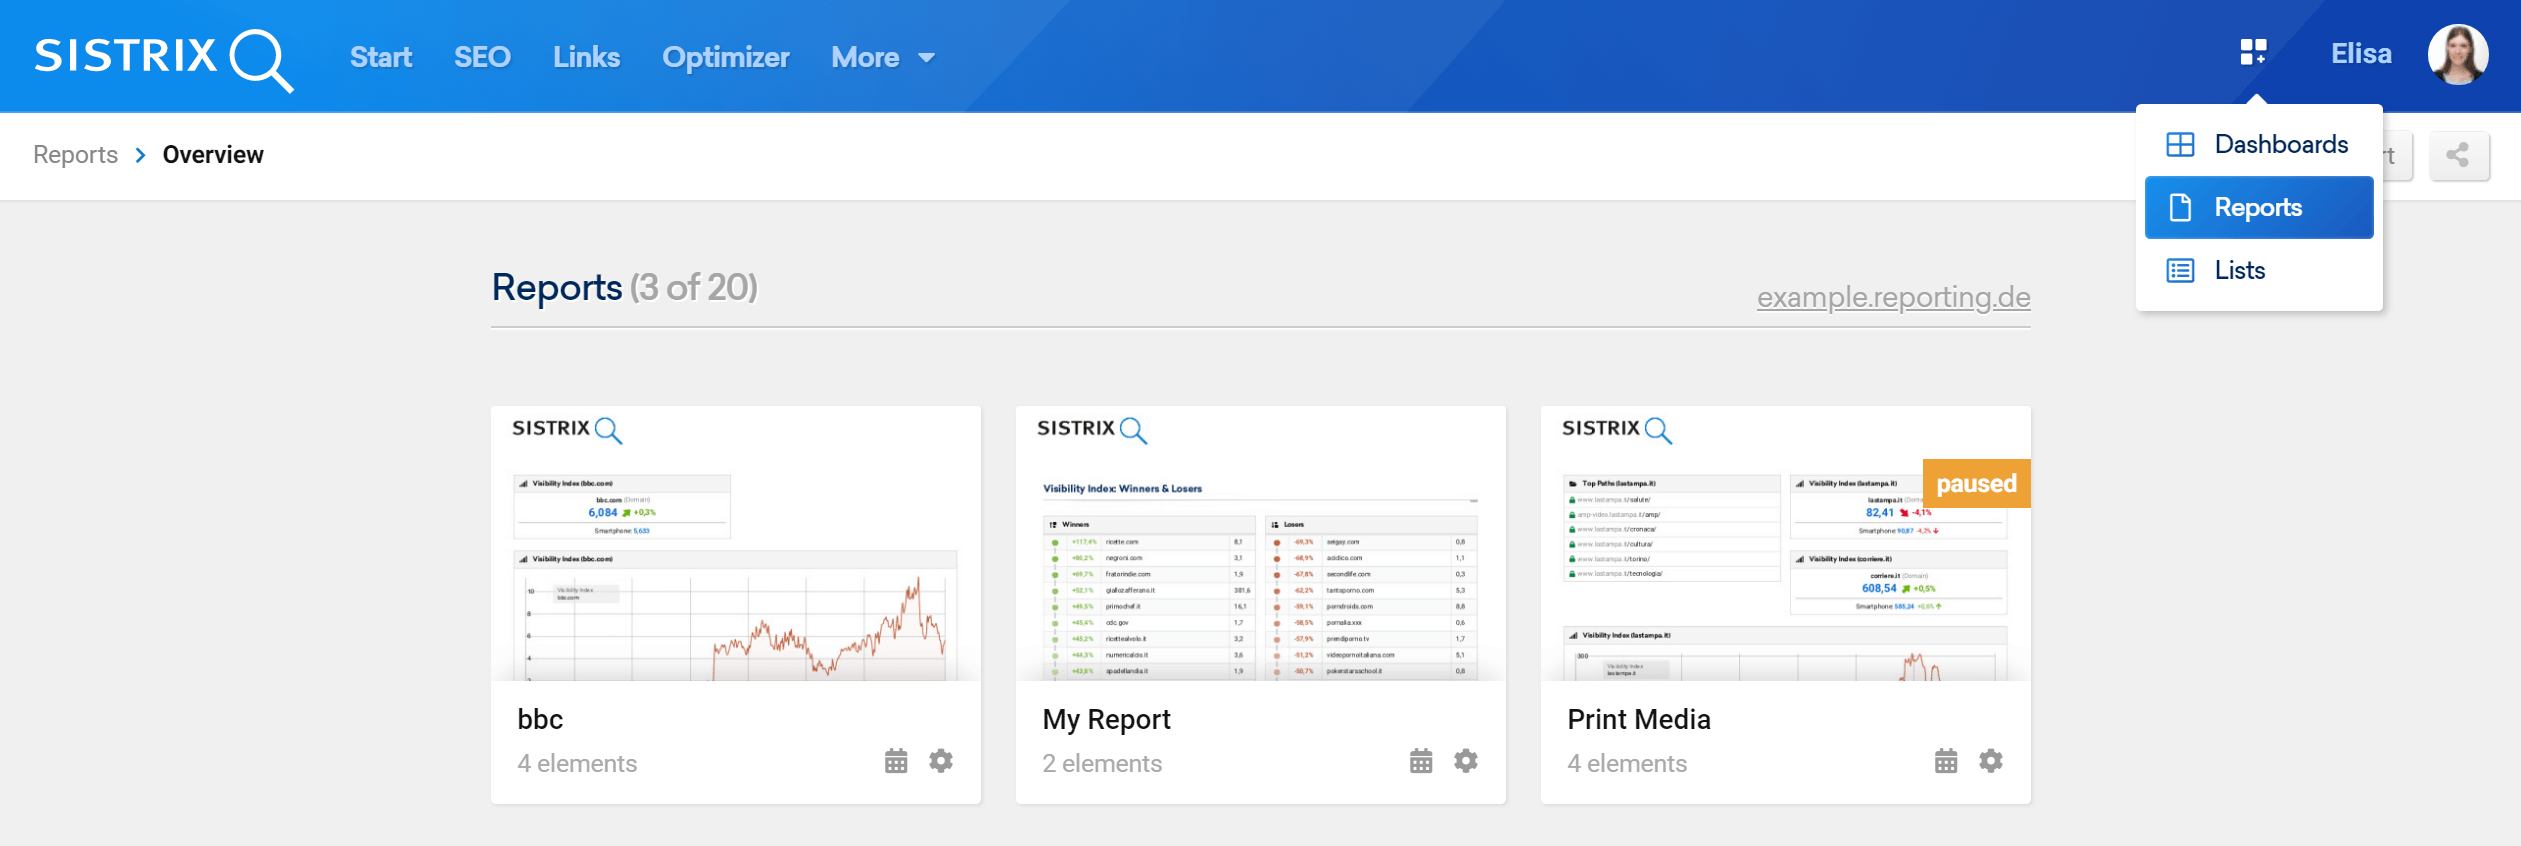Open calendar schedule for Print Media report
2521x846 pixels.
tap(1946, 761)
